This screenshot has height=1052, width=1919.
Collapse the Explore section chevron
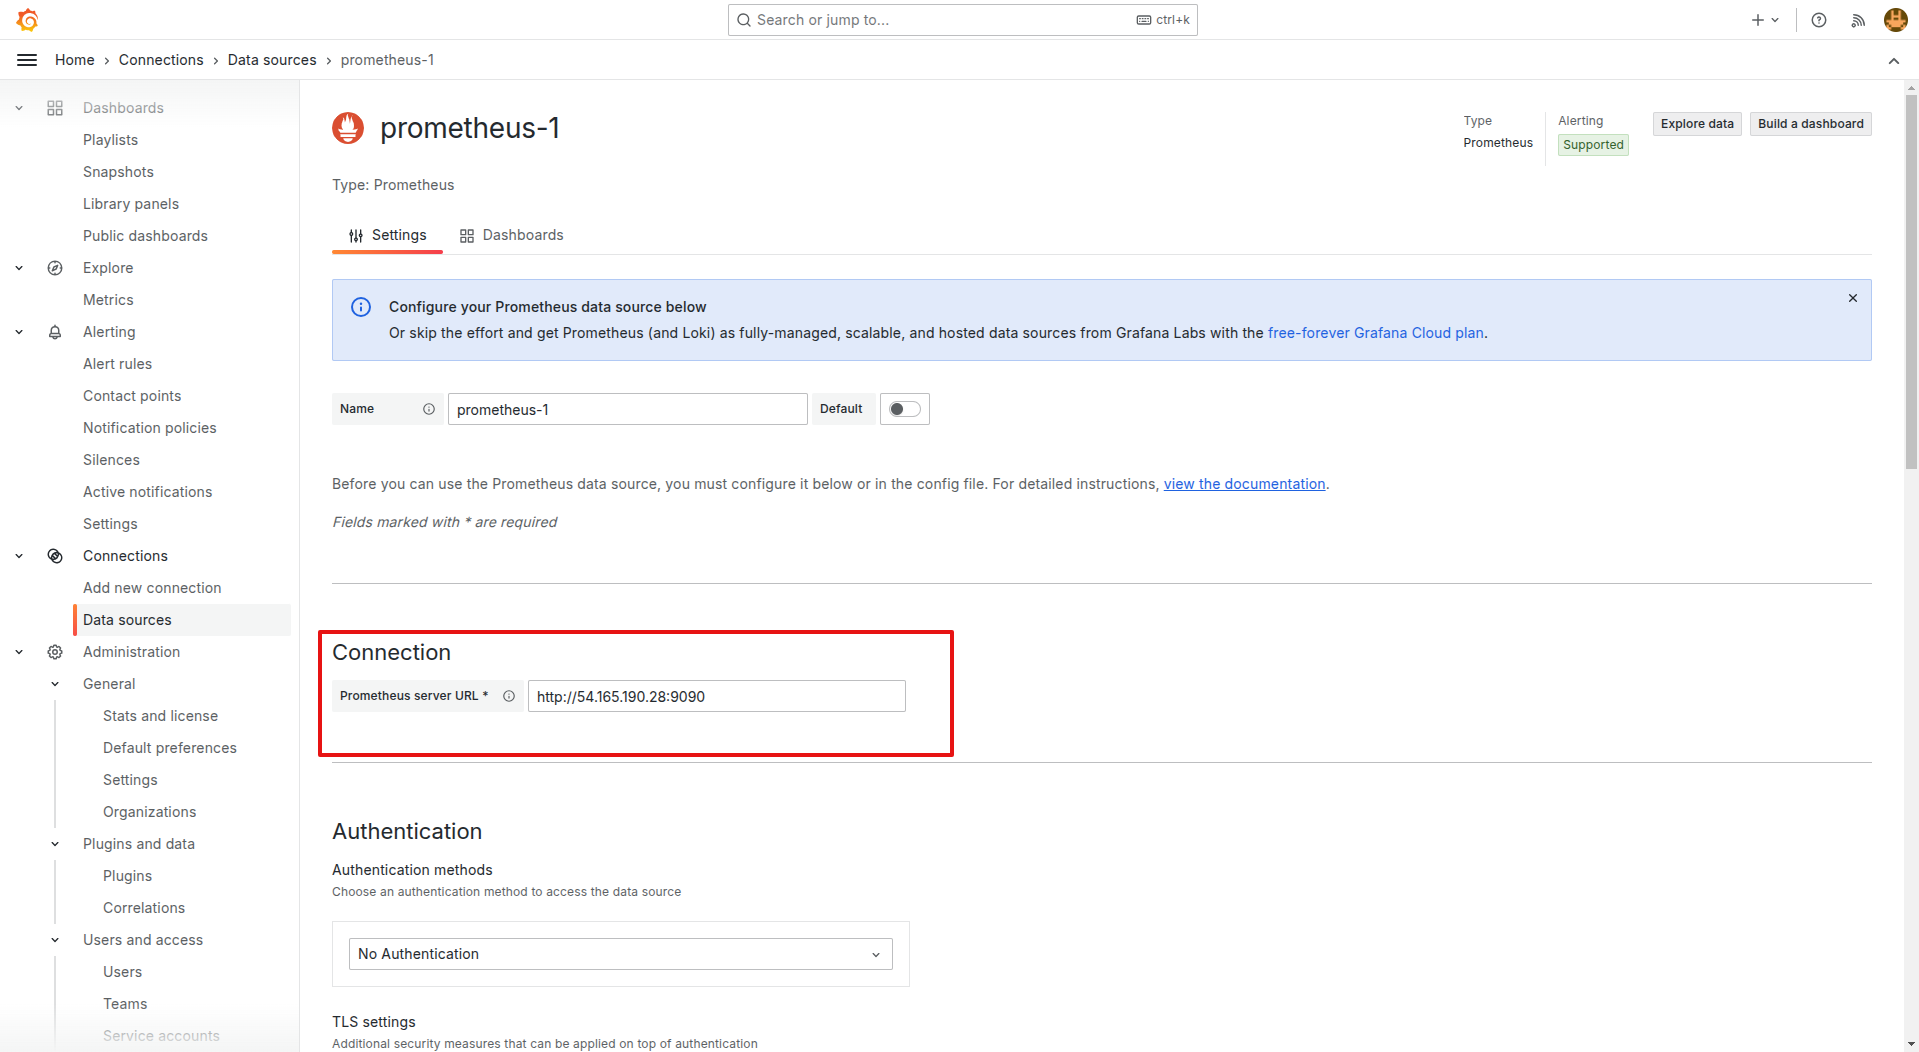[x=19, y=268]
